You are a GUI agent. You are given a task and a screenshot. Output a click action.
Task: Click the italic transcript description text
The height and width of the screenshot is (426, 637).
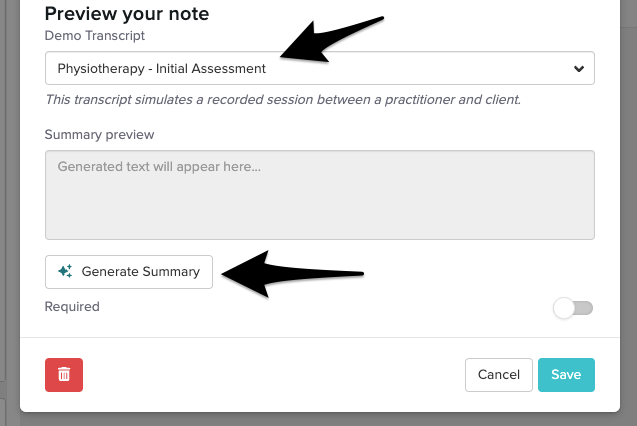pyautogui.click(x=282, y=100)
